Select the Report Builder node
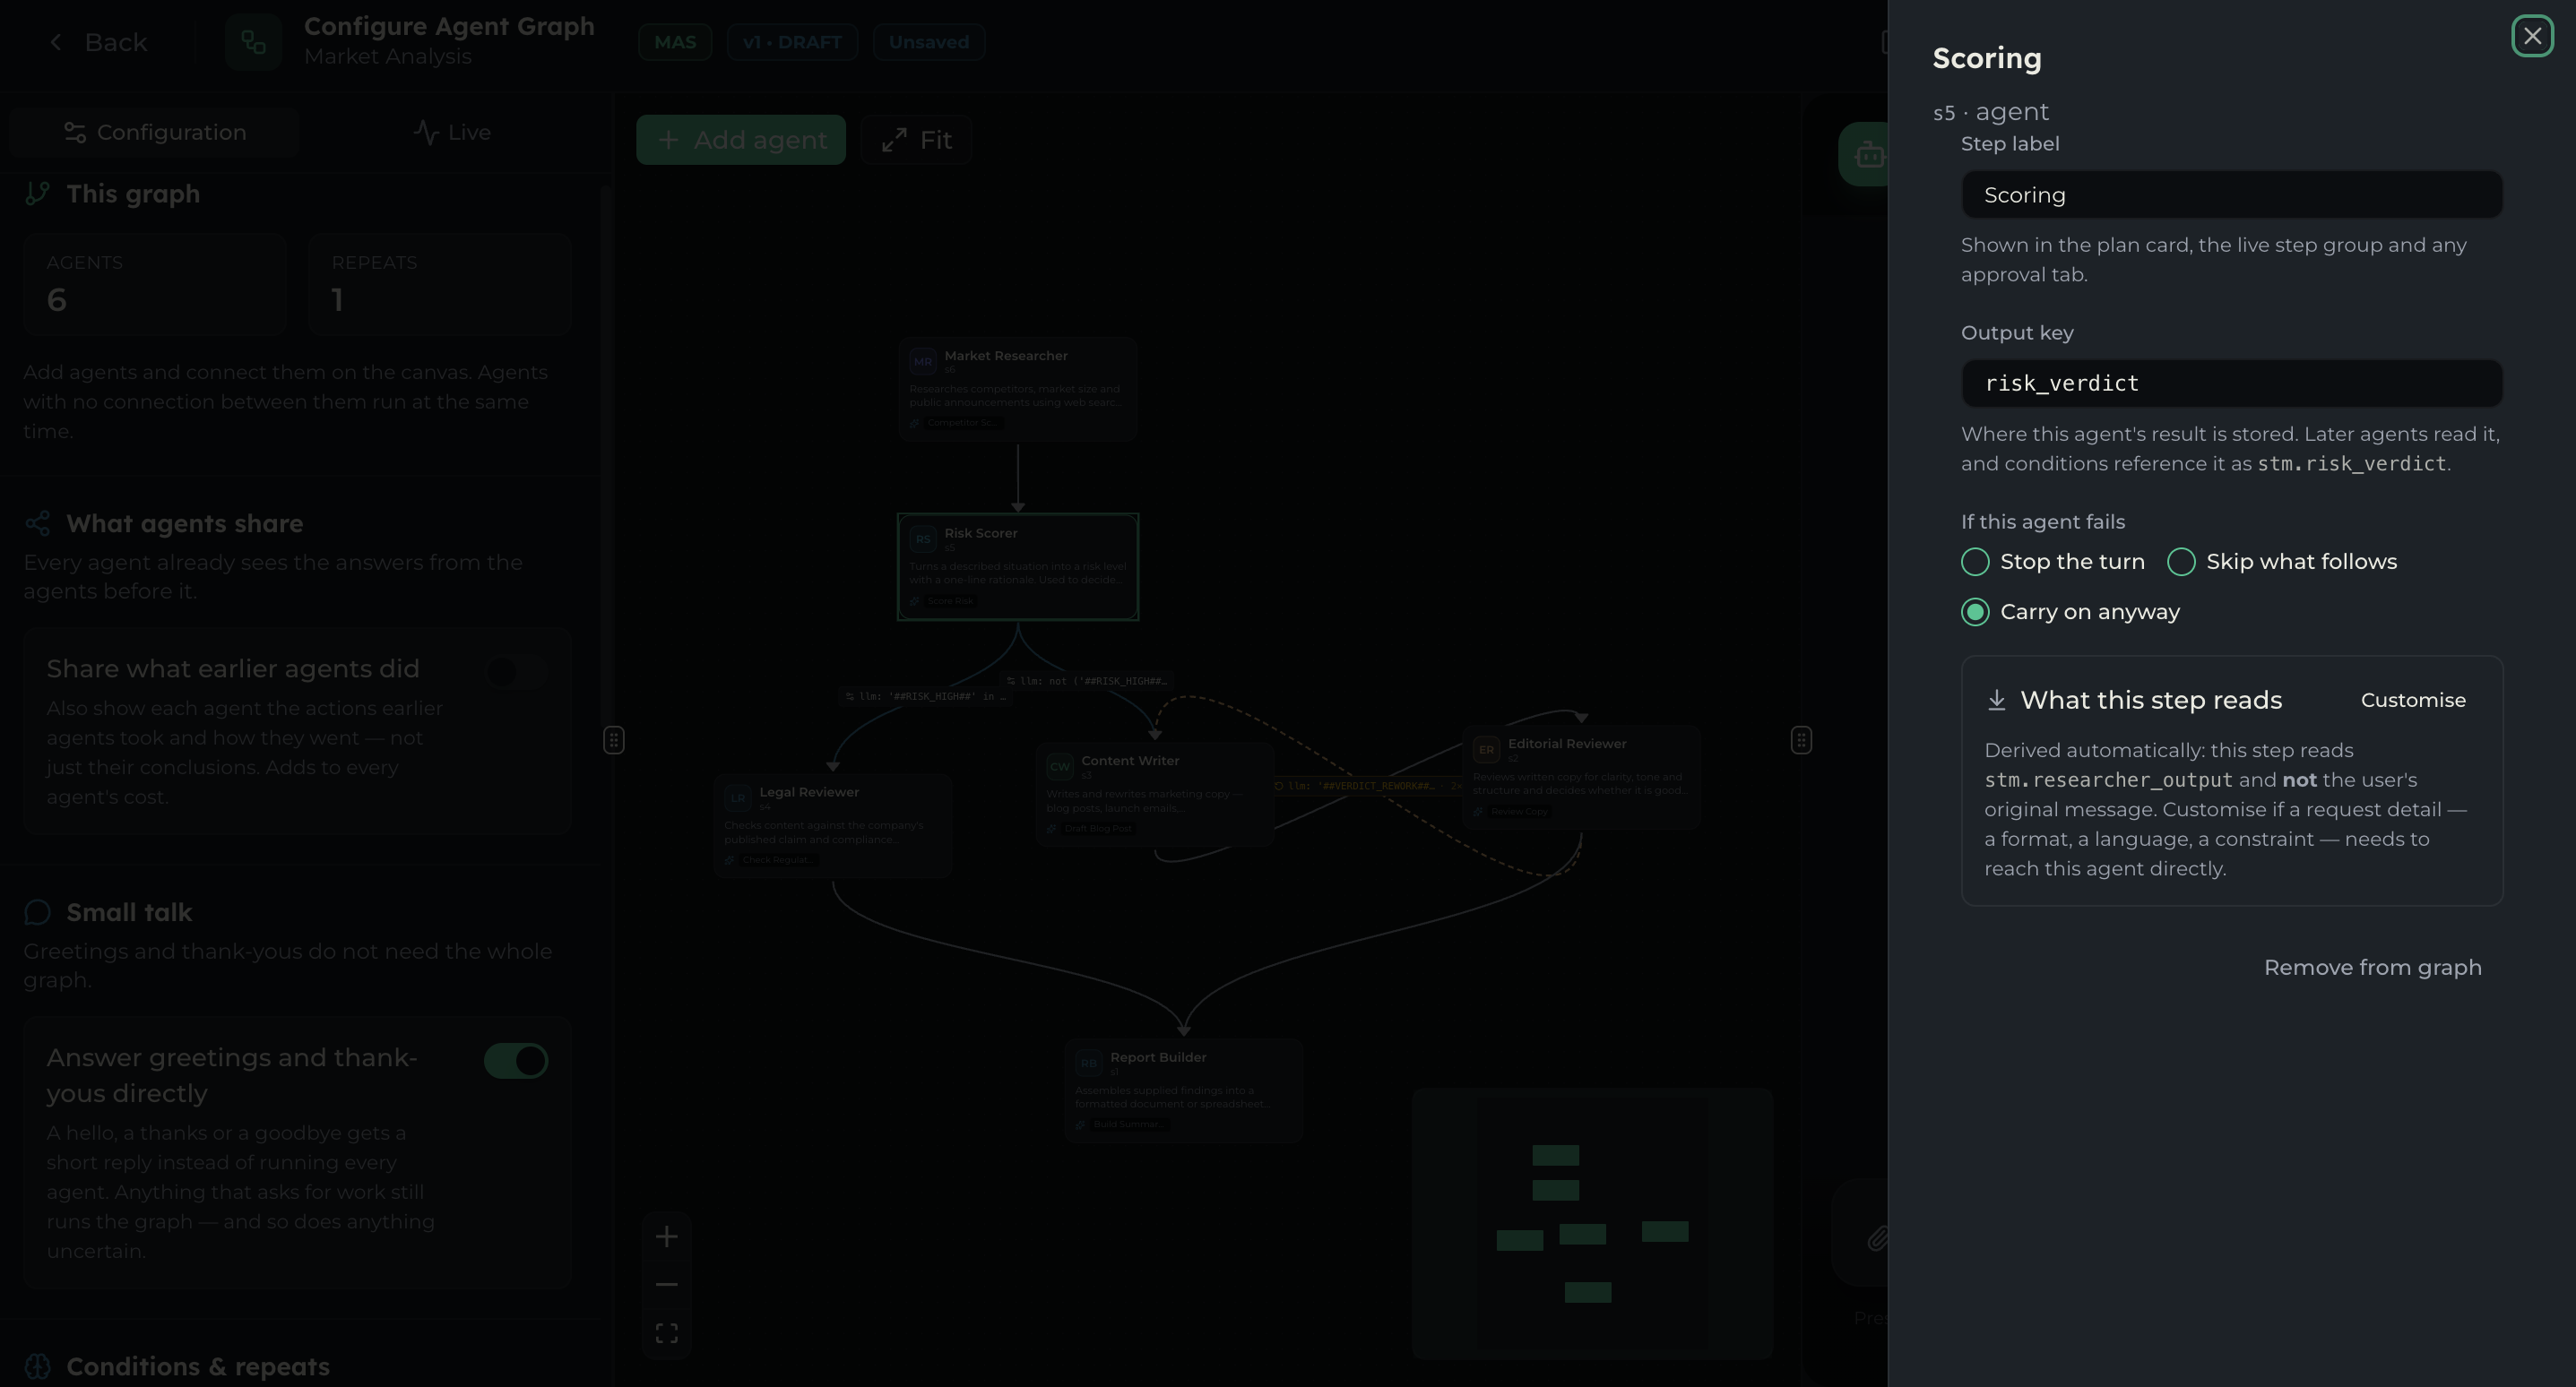The width and height of the screenshot is (2576, 1387). 1183,1091
